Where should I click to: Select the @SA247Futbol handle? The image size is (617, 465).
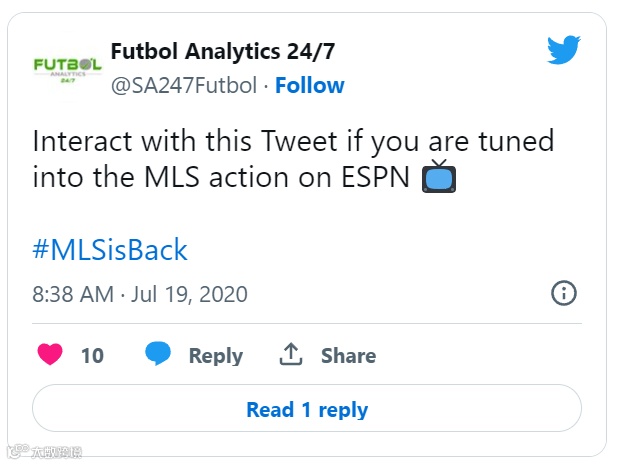[184, 85]
